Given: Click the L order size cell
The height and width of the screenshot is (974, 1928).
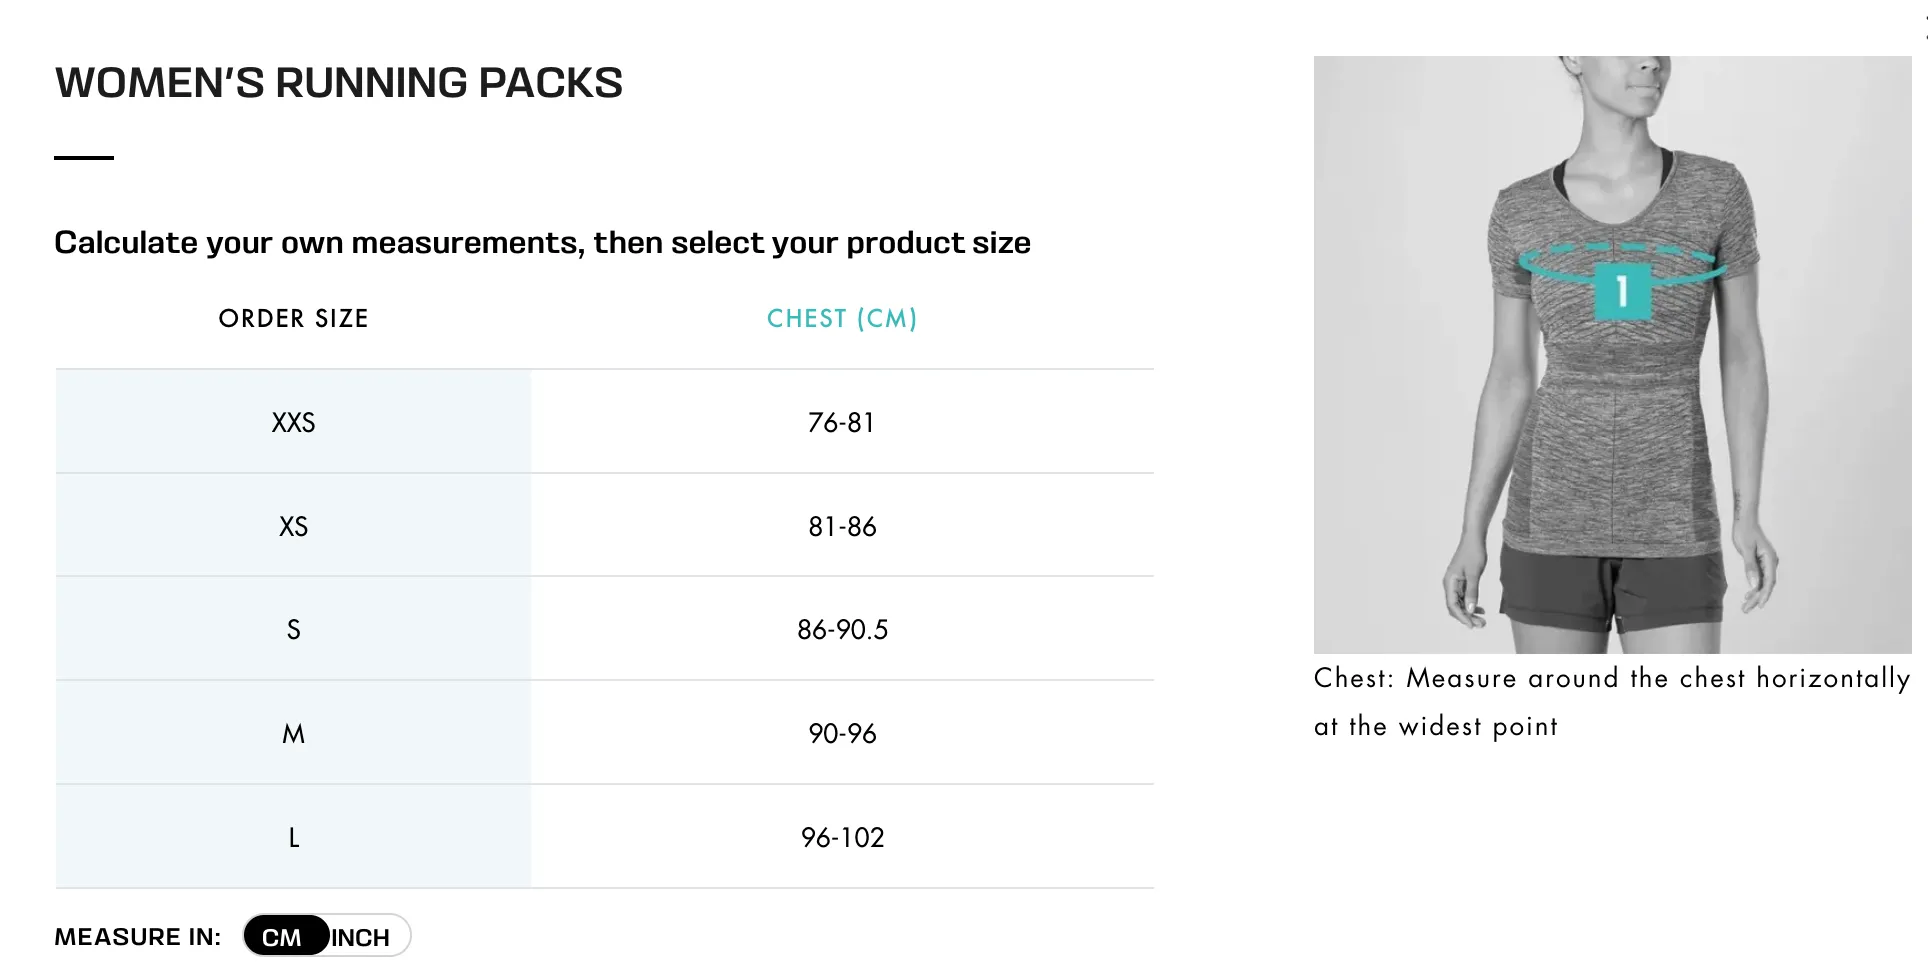Looking at the screenshot, I should (x=293, y=837).
